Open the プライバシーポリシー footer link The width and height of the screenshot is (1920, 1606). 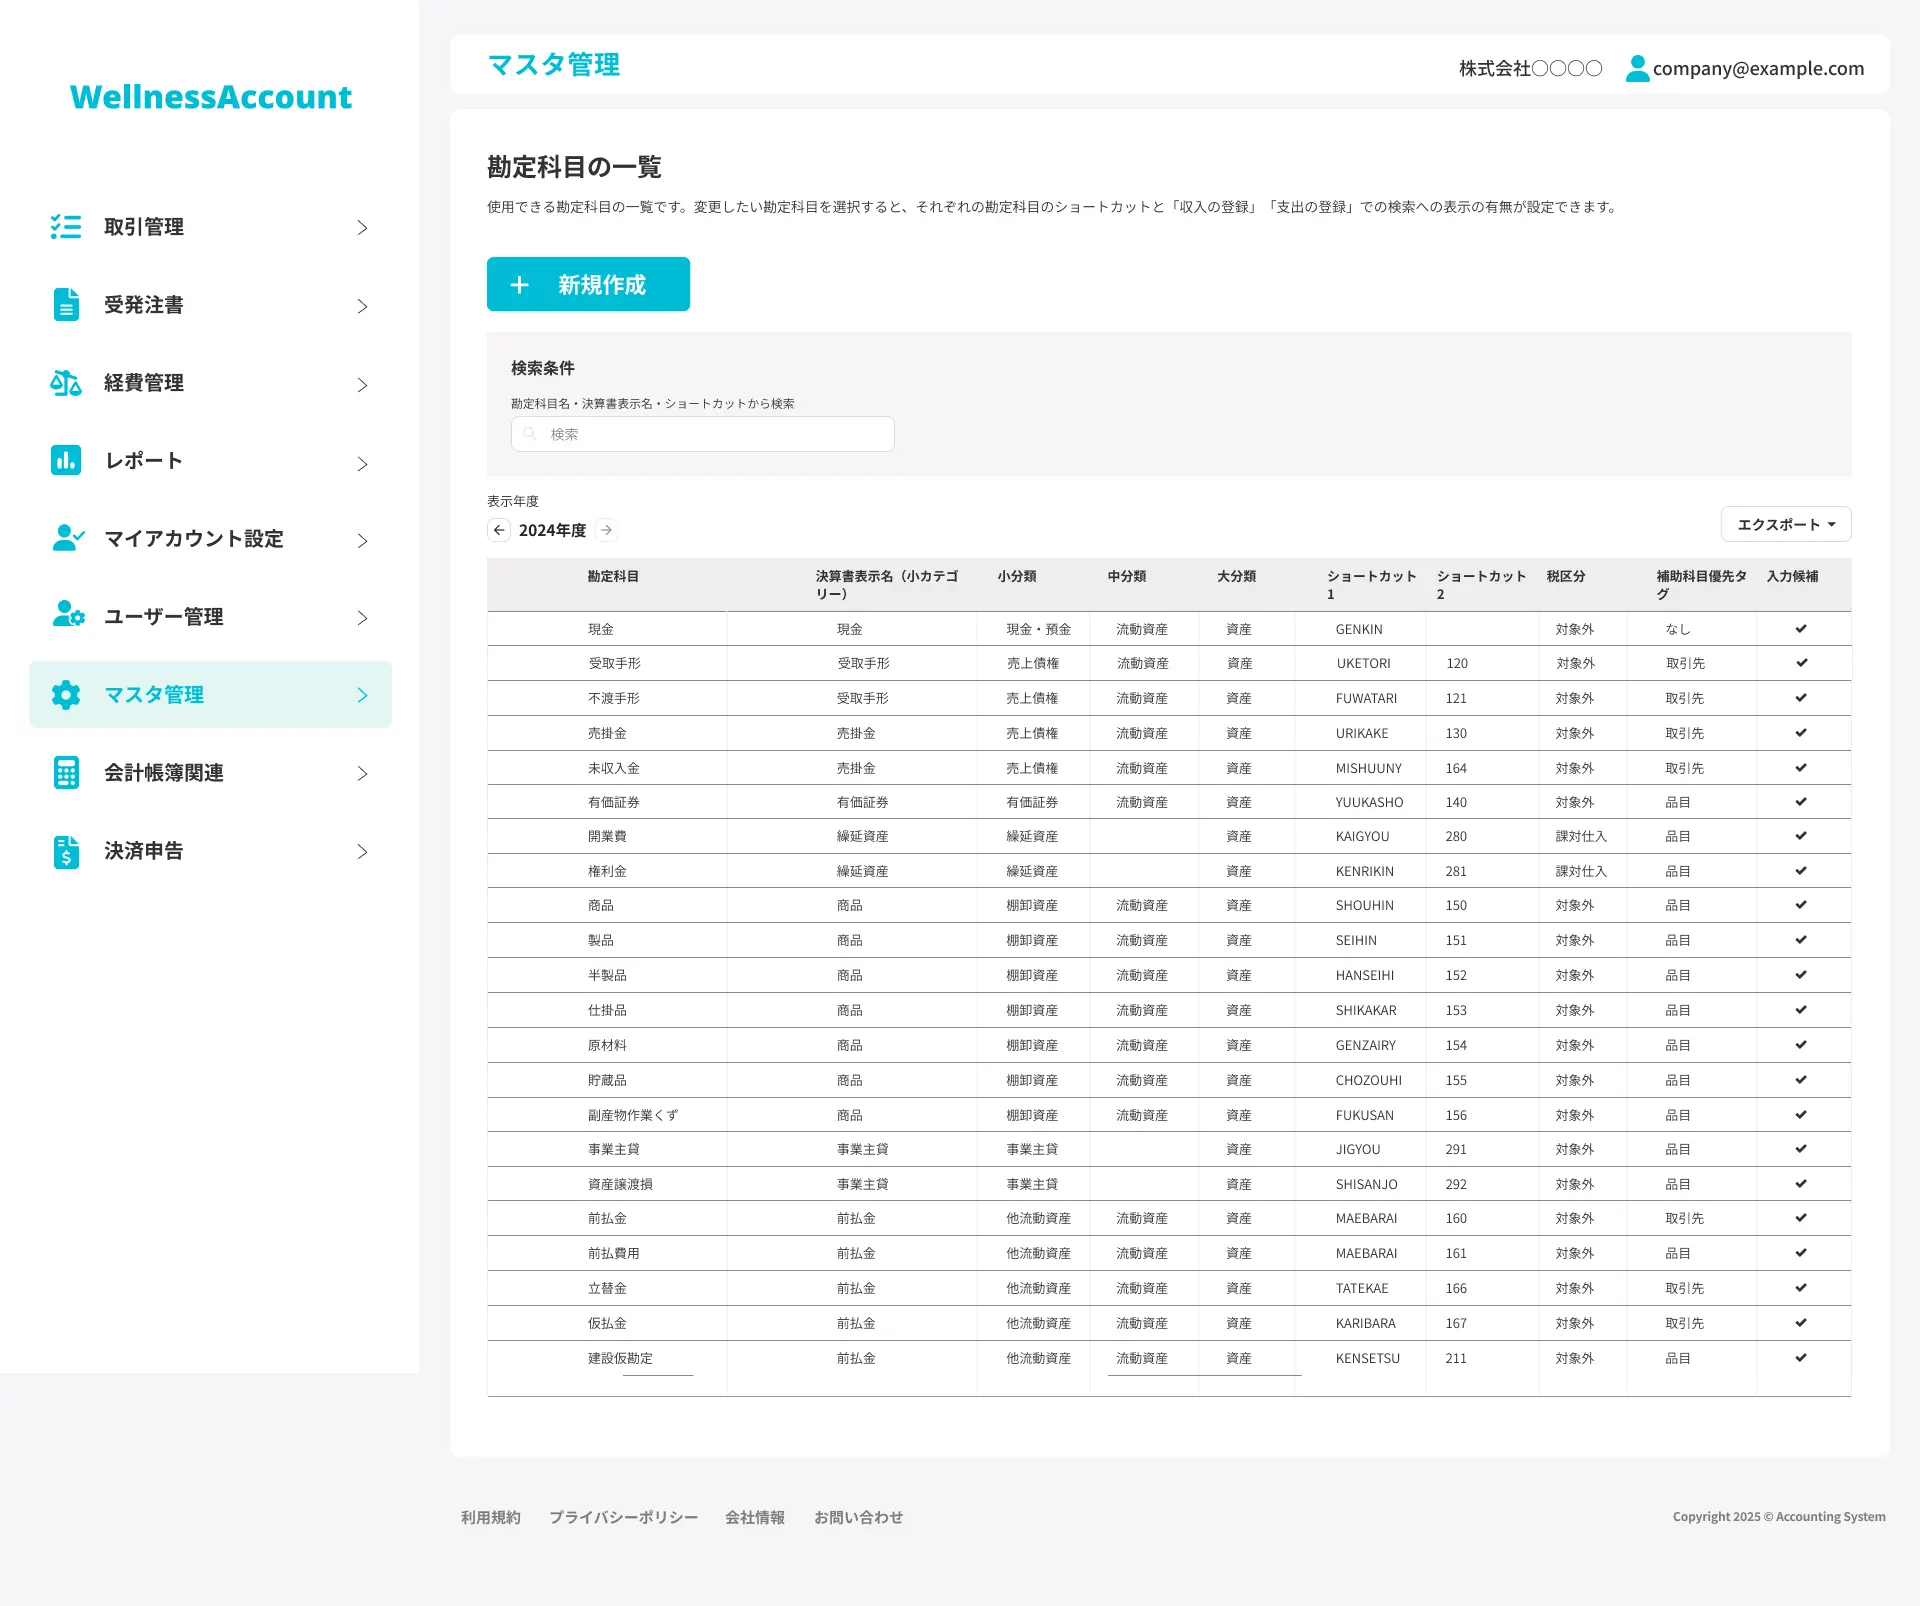pos(623,1517)
